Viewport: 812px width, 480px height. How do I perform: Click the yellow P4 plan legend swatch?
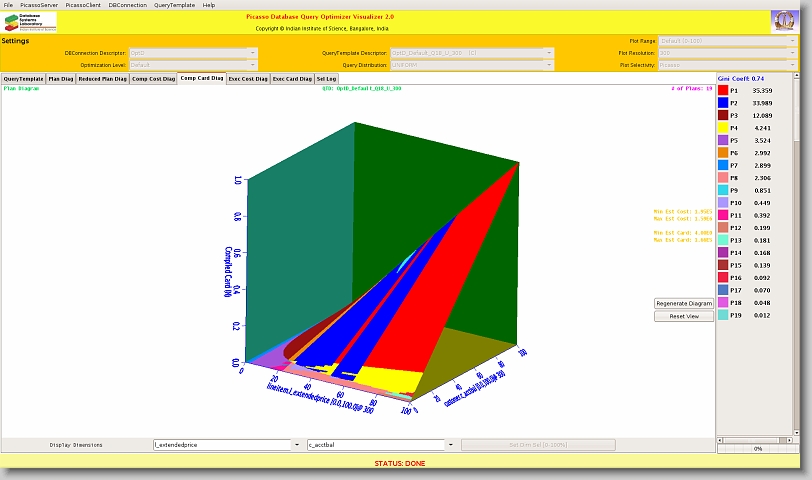[x=723, y=128]
